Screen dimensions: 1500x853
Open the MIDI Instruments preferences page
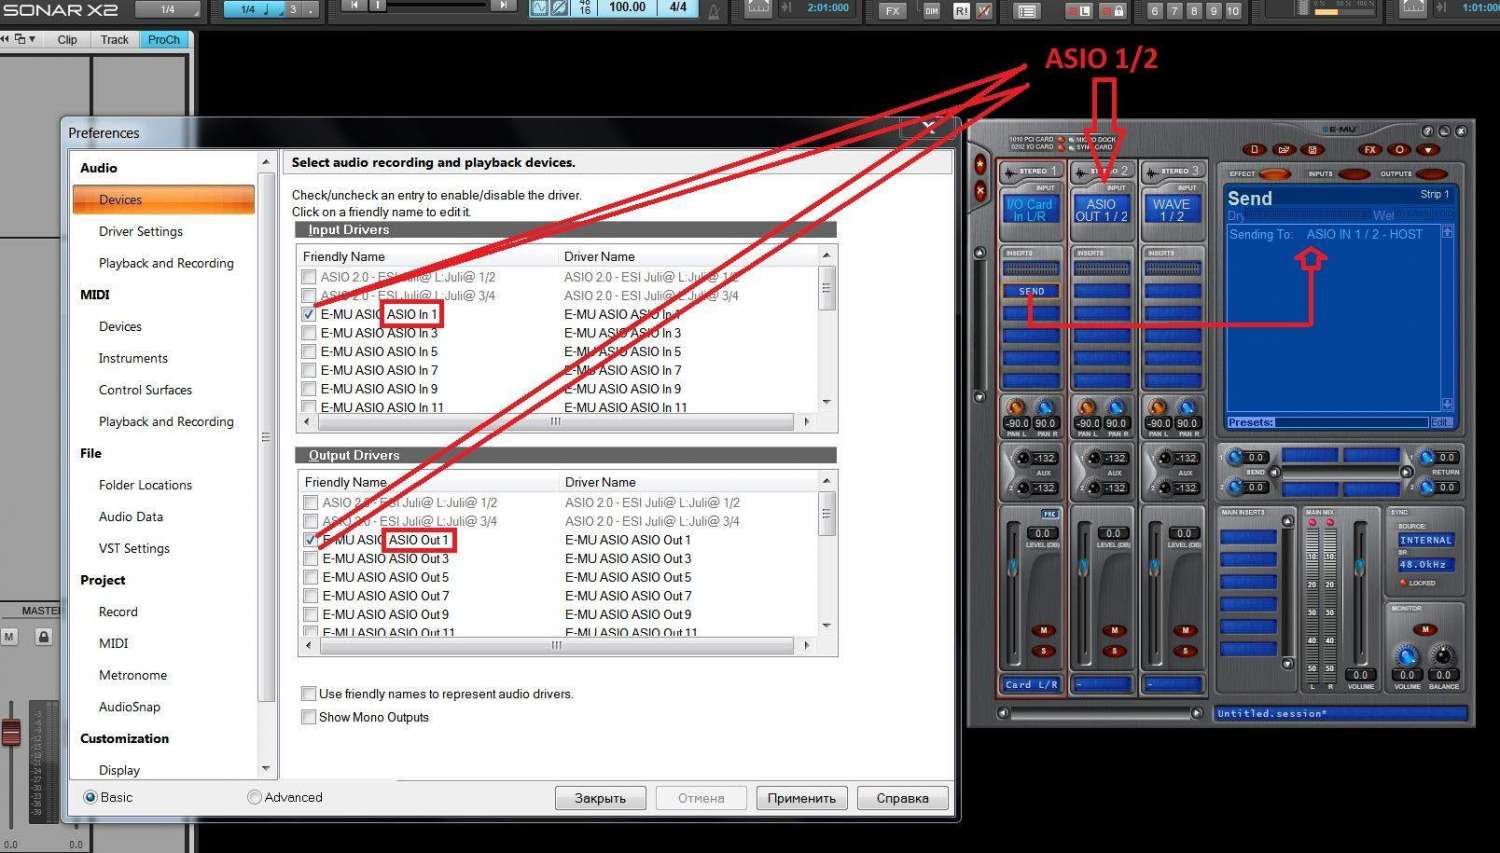click(133, 358)
